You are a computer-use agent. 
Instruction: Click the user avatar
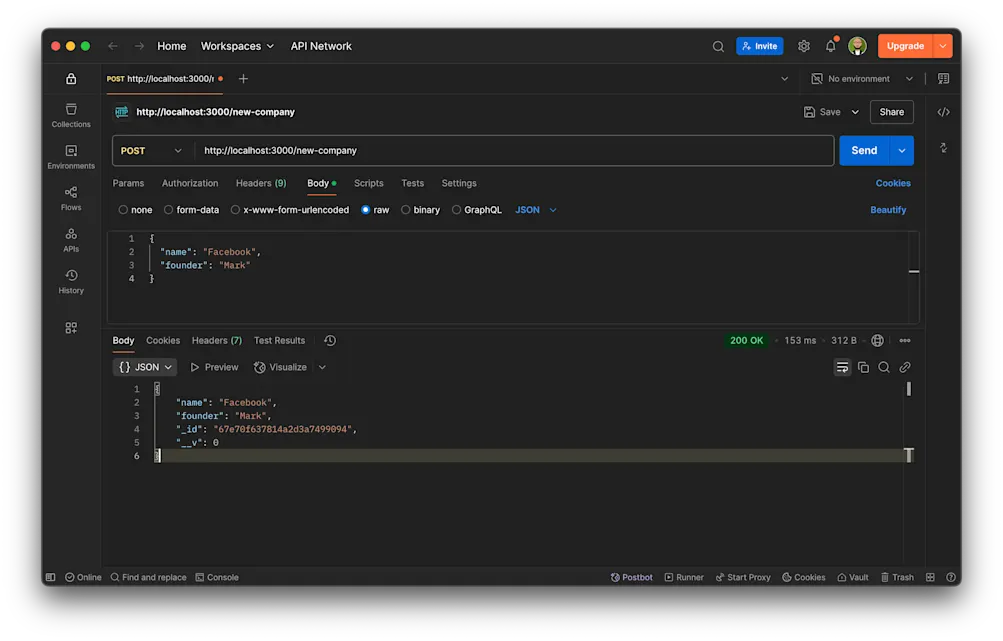[857, 46]
